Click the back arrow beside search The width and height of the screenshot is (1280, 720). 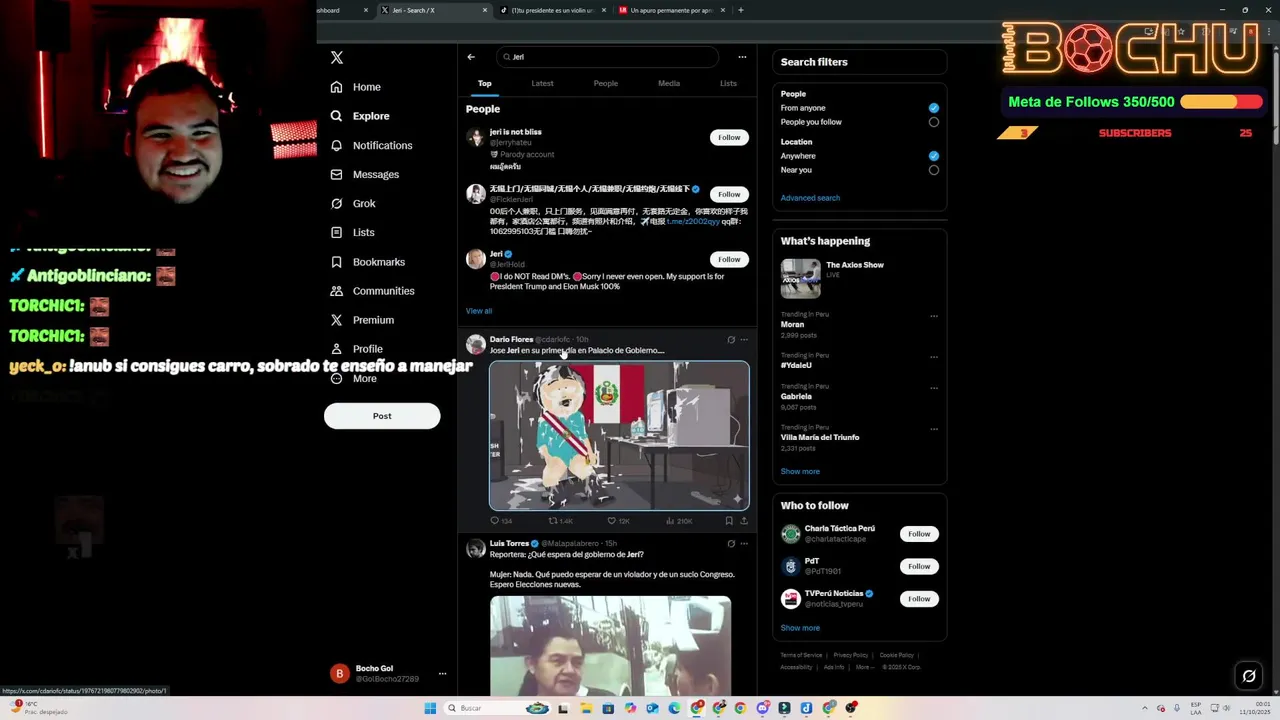tap(471, 57)
